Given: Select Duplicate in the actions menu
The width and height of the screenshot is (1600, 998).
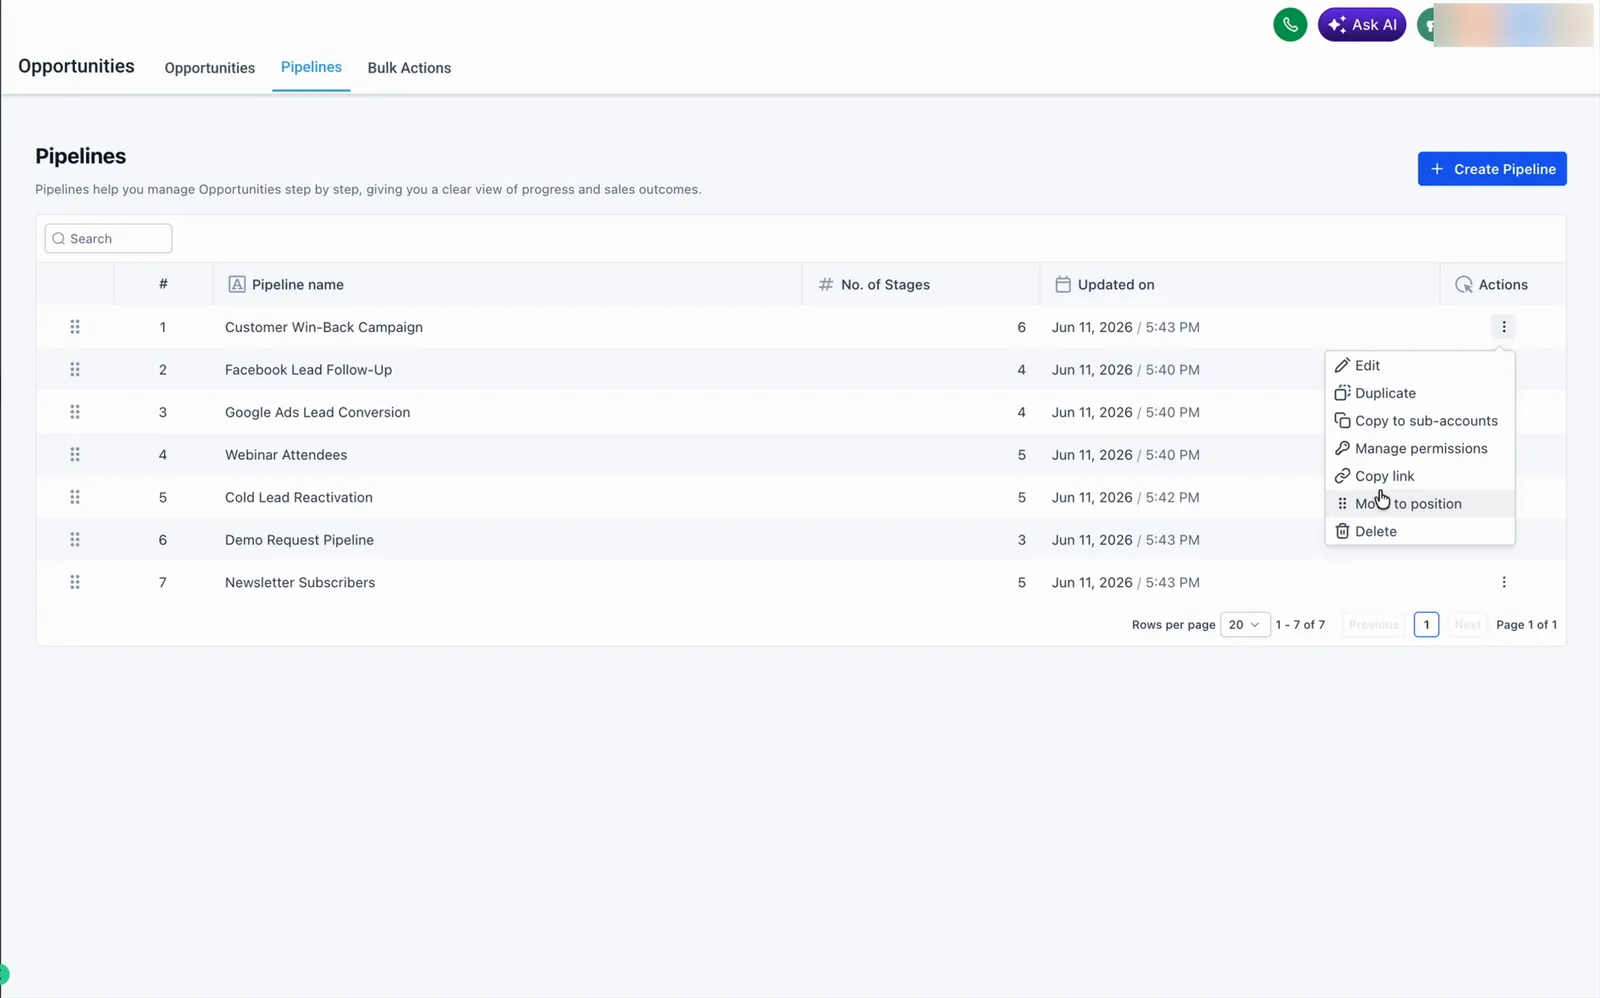Looking at the screenshot, I should pos(1420,393).
